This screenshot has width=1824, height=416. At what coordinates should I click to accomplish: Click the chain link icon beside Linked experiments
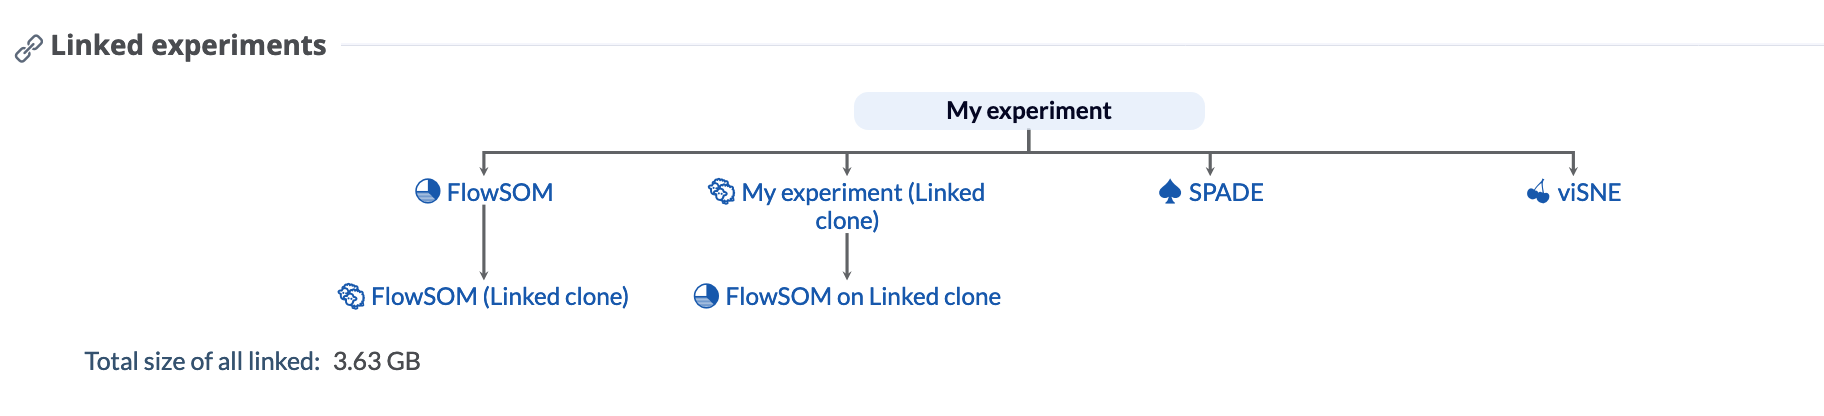(x=29, y=48)
